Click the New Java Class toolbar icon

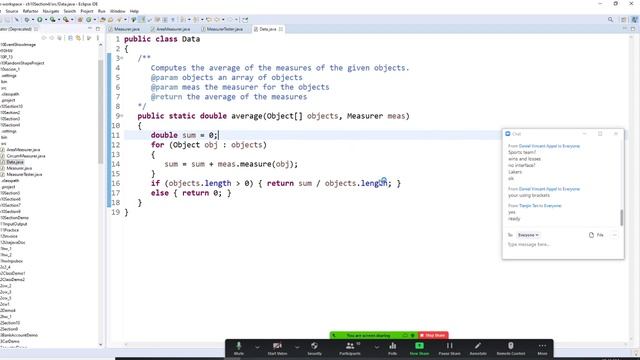tap(89, 20)
